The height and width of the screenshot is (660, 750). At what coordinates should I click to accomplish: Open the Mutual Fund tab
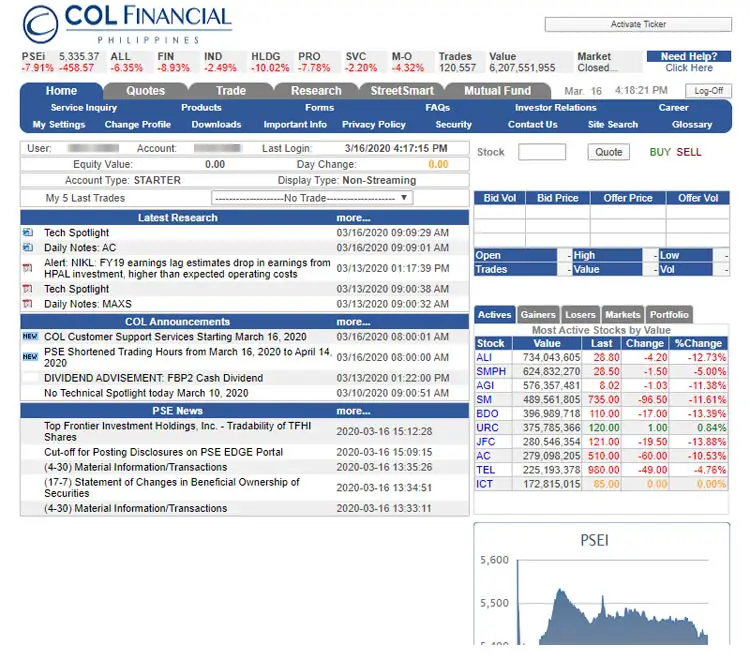[x=497, y=90]
